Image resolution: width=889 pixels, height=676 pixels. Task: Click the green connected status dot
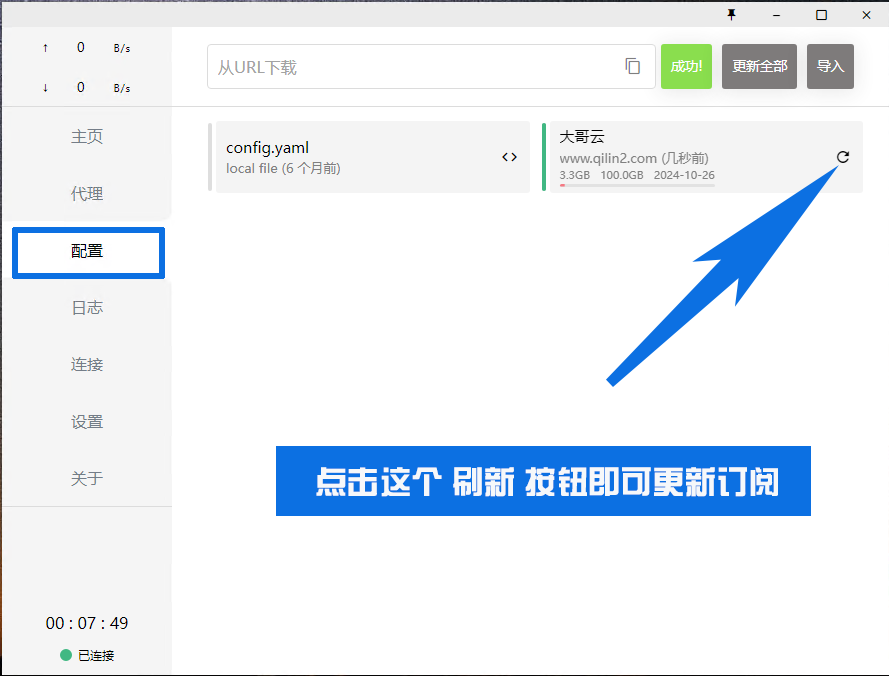point(66,655)
